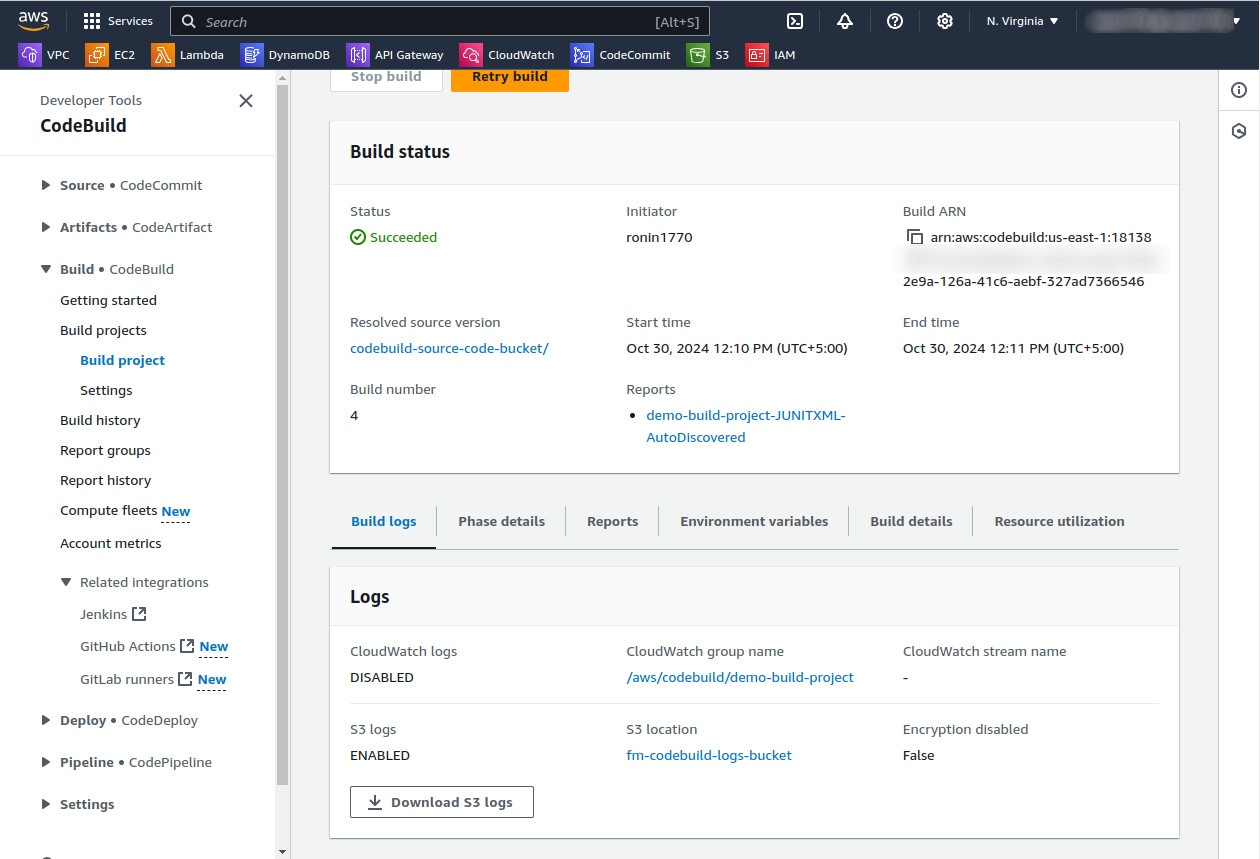The height and width of the screenshot is (859, 1260).
Task: Open the Services grid menu
Action: (x=118, y=21)
